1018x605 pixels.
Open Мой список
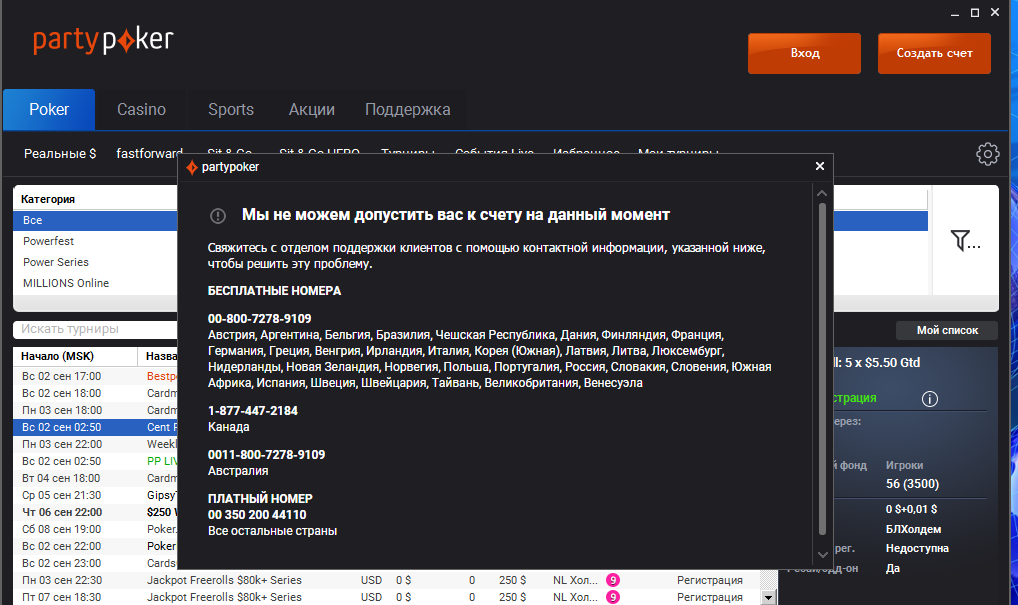947,330
